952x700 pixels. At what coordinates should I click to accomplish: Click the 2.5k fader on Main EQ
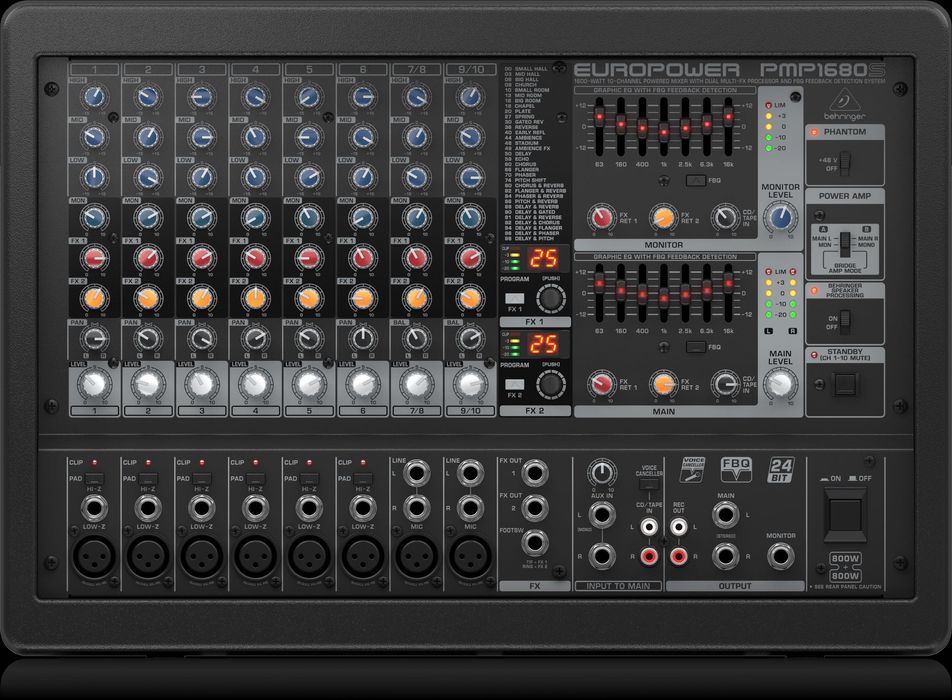(x=685, y=294)
